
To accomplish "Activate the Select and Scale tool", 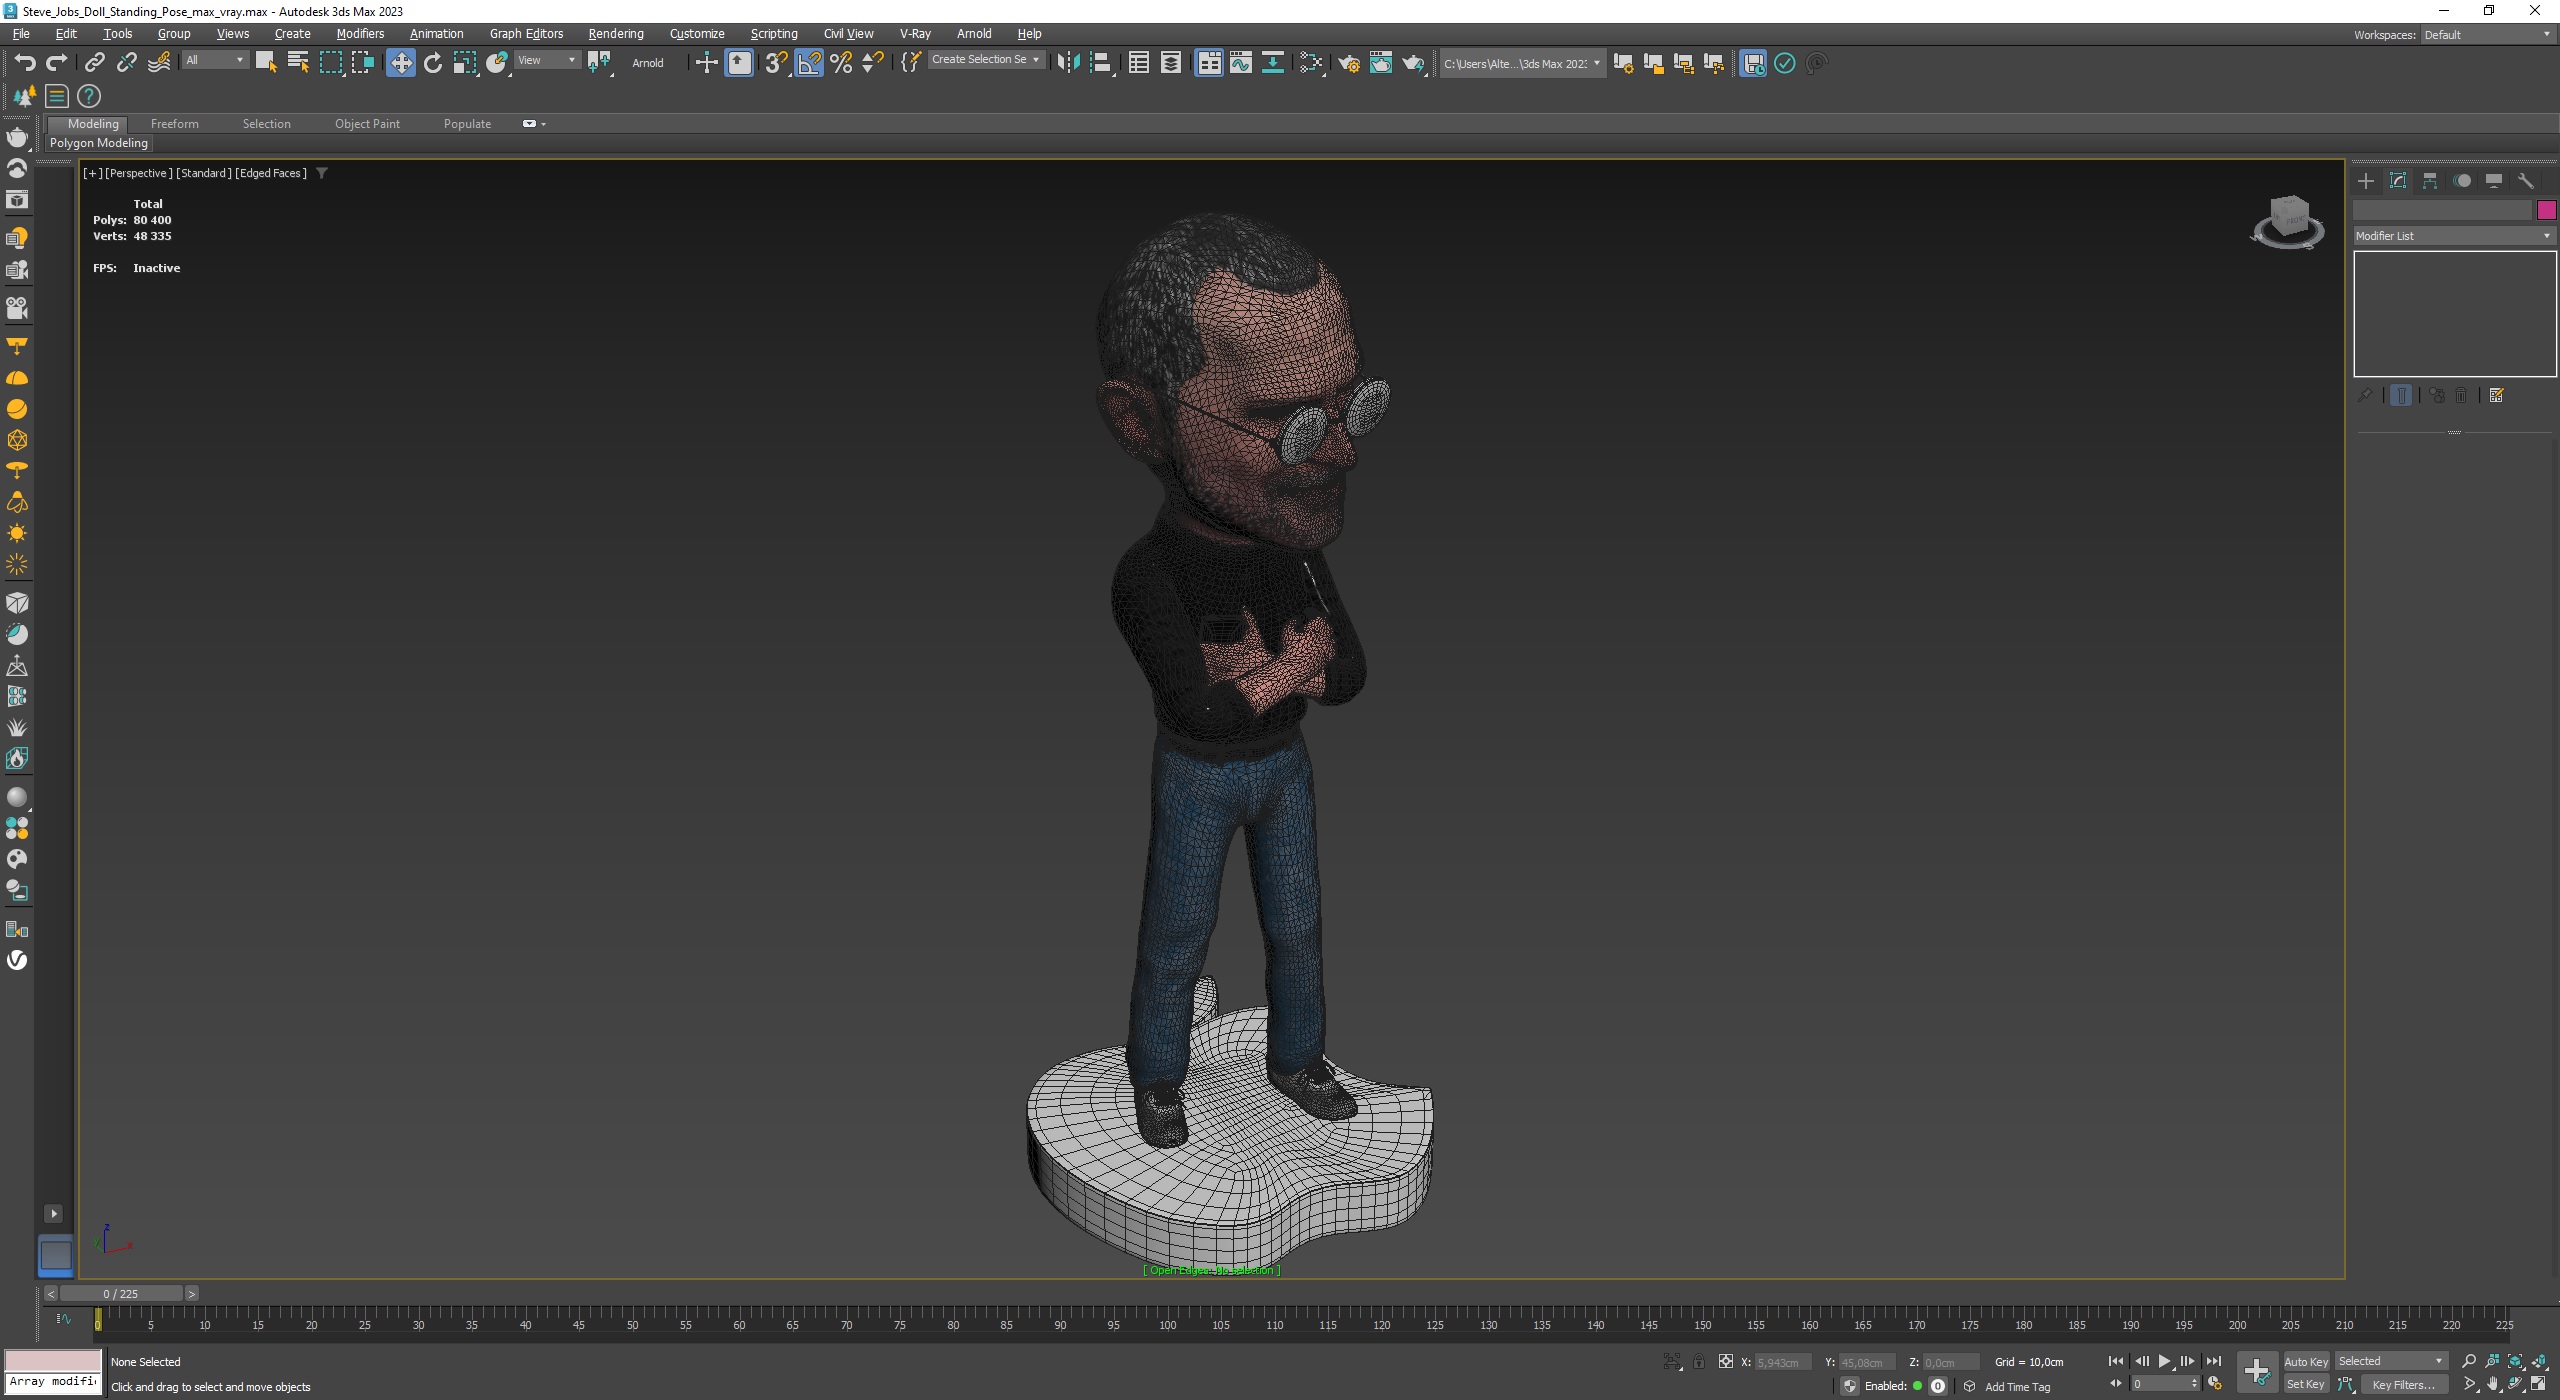I will pos(464,63).
